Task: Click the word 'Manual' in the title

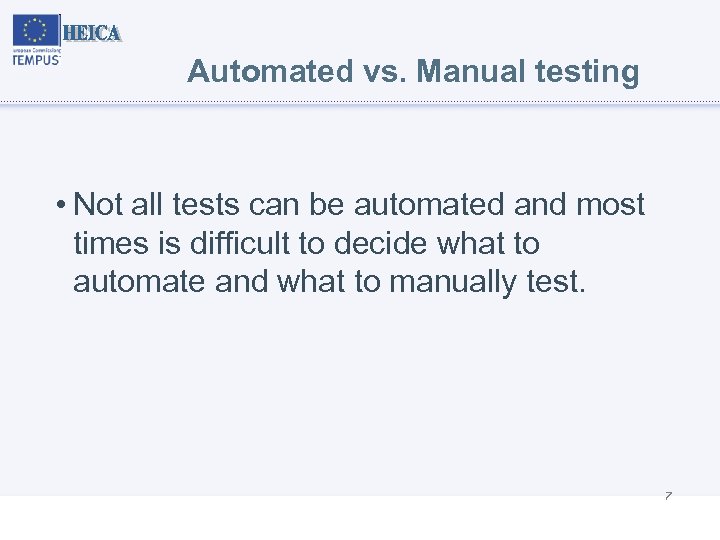Action: click(461, 72)
